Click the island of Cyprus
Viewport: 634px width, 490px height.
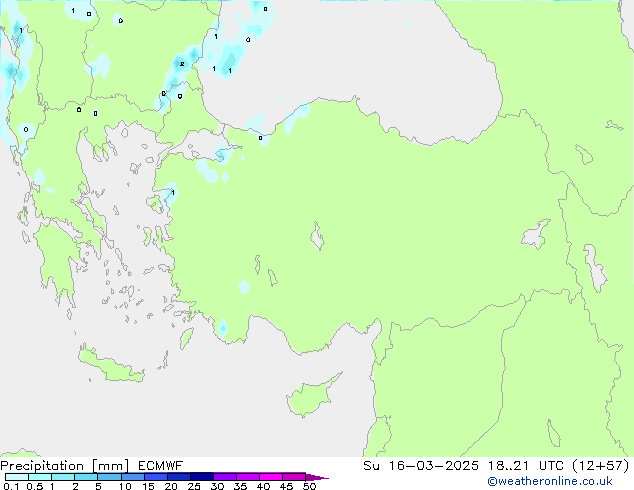point(311,389)
